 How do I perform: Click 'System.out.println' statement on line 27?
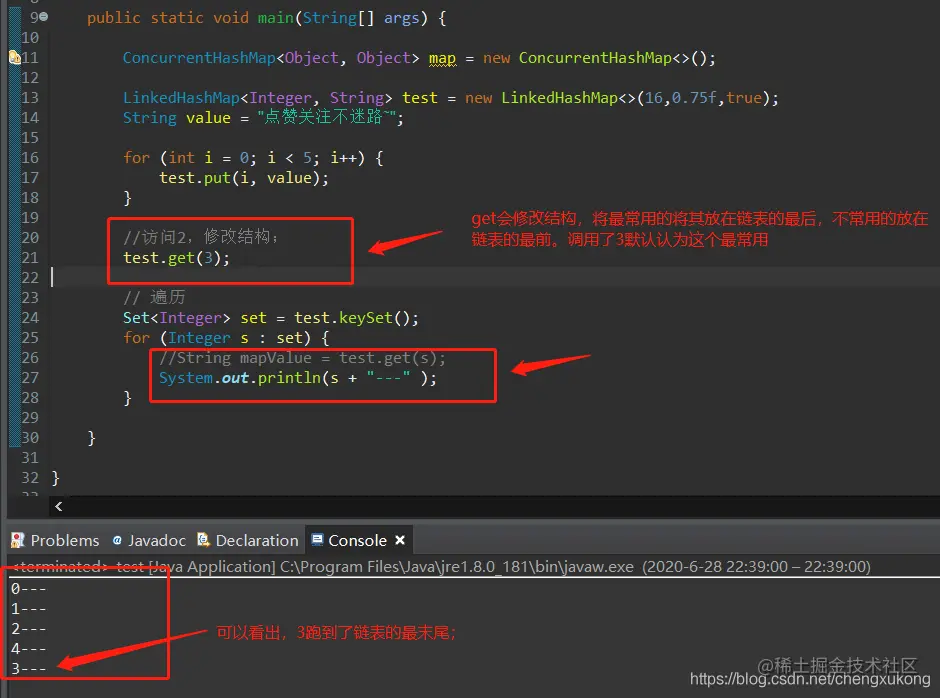tap(298, 378)
